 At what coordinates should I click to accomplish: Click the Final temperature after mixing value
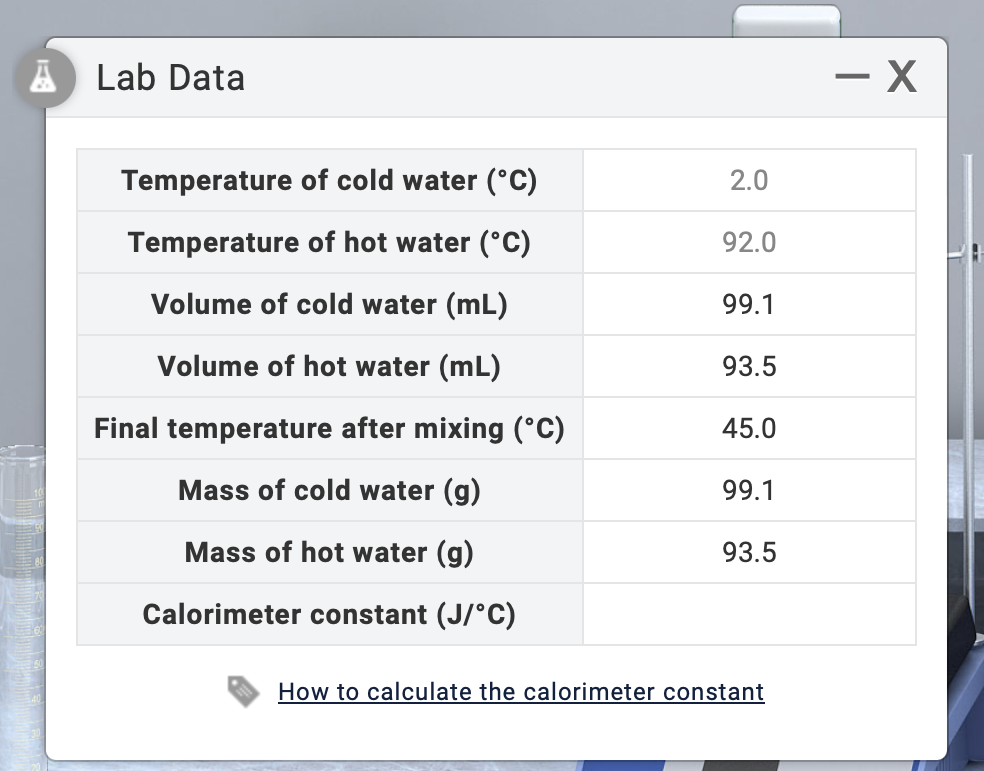coord(749,428)
